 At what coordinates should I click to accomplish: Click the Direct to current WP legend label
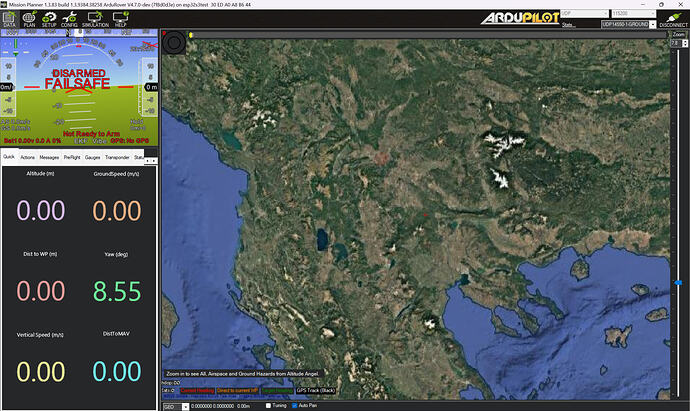pos(237,390)
